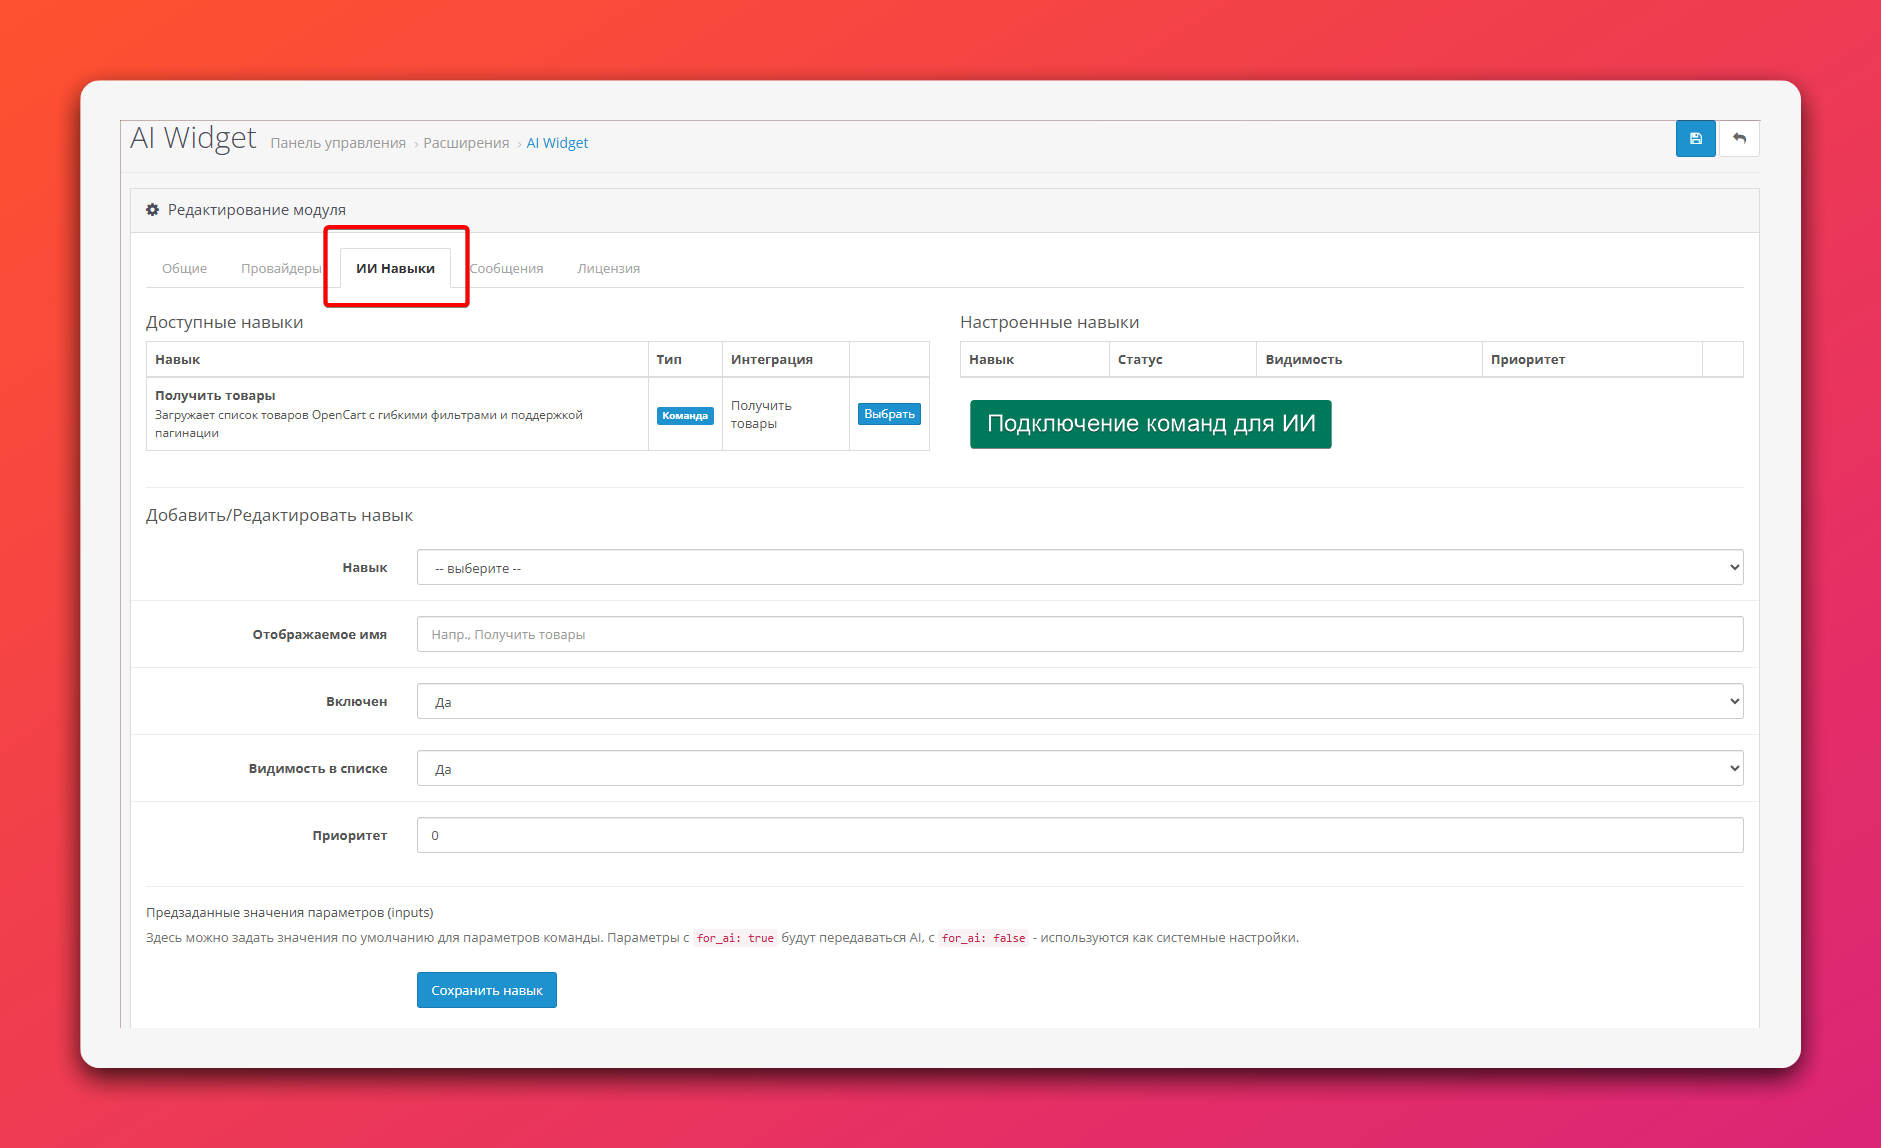The width and height of the screenshot is (1881, 1148).
Task: Select the ИИ Навыки tab
Action: (395, 269)
